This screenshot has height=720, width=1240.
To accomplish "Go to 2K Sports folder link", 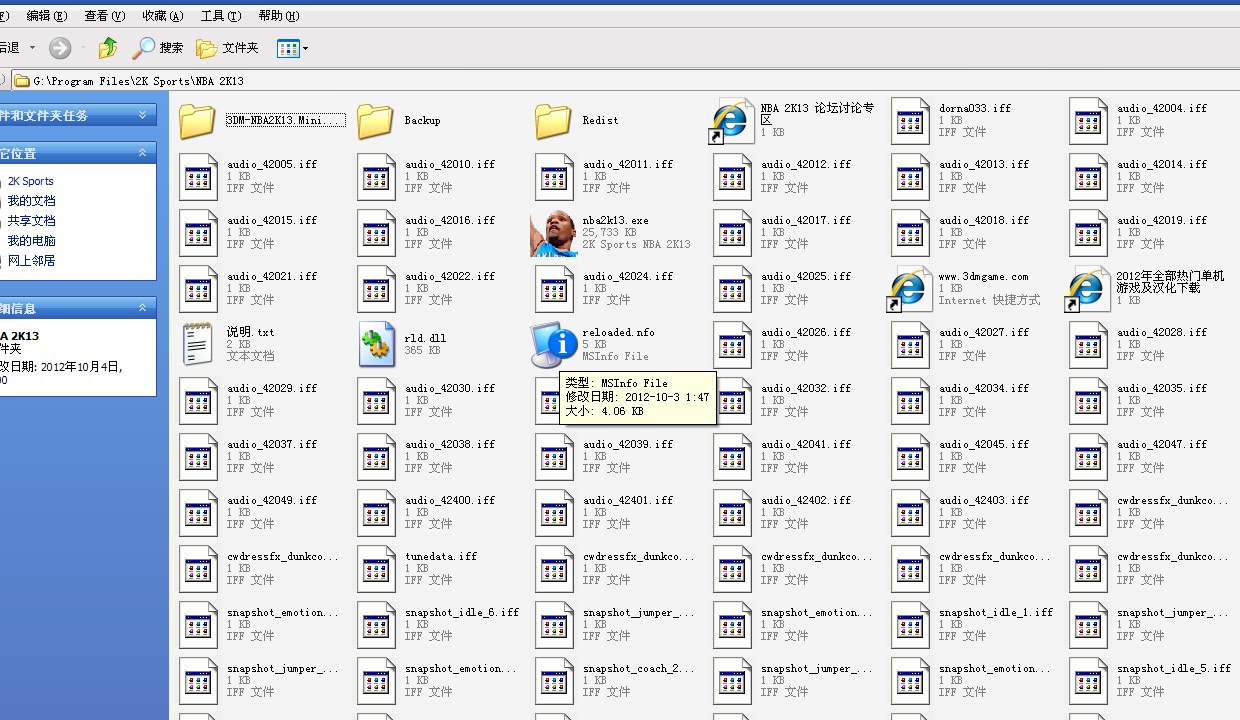I will (x=31, y=181).
